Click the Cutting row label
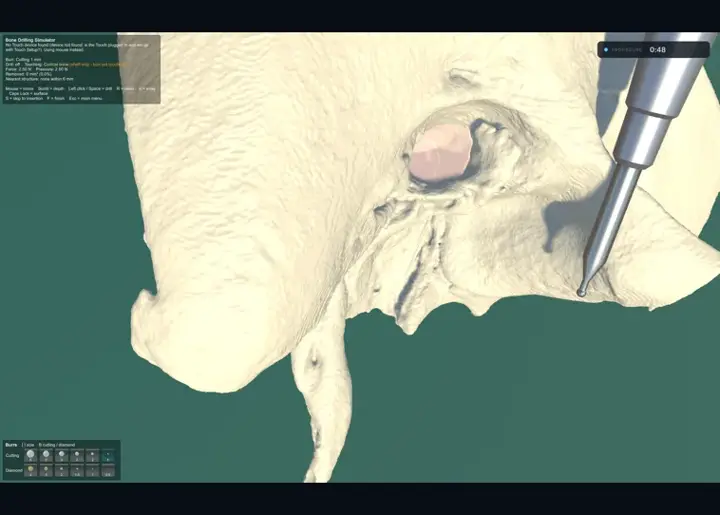720x515 pixels. (x=12, y=455)
